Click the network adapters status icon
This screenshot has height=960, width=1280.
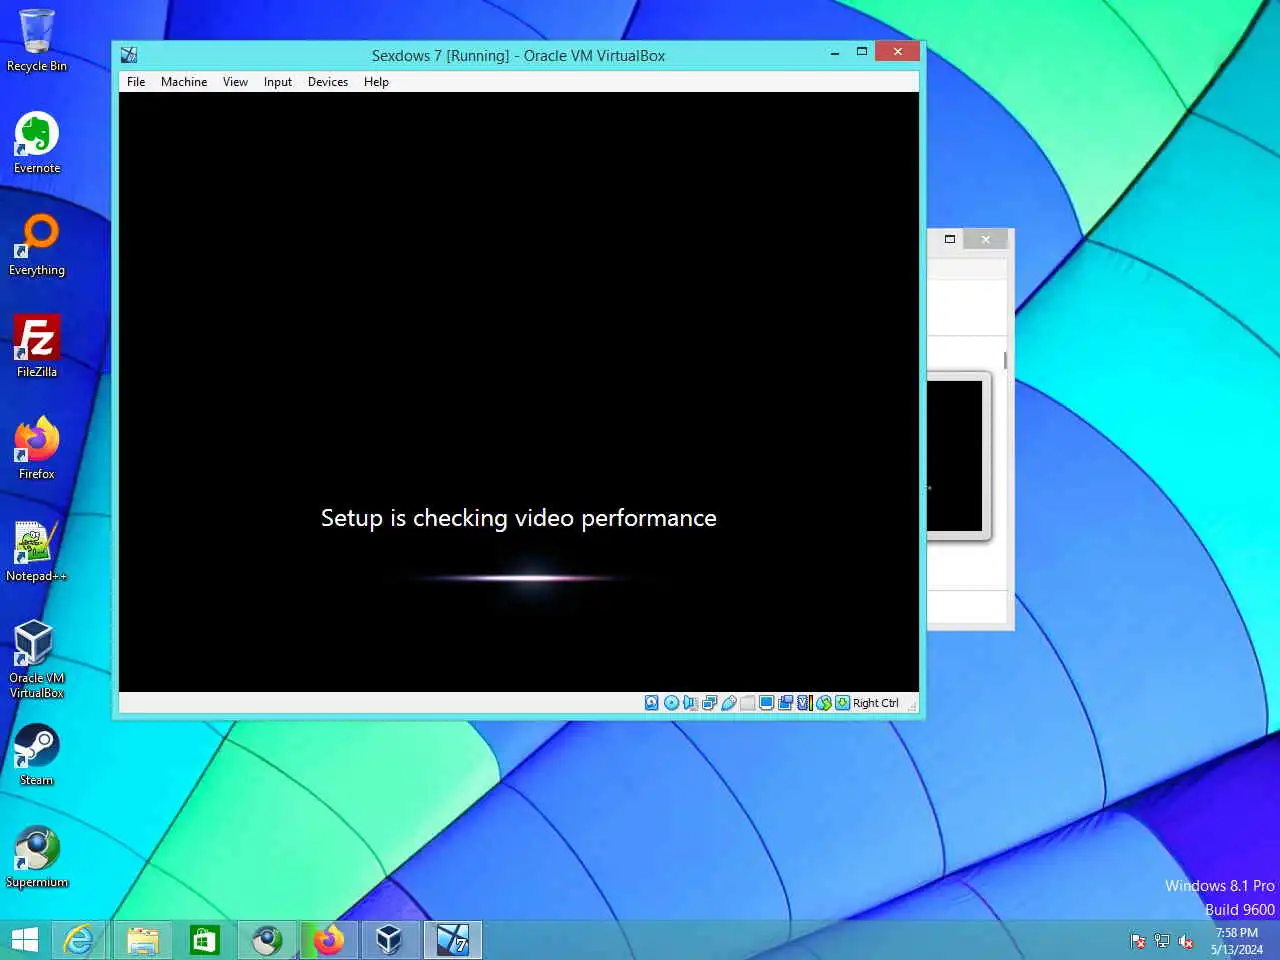tap(710, 703)
